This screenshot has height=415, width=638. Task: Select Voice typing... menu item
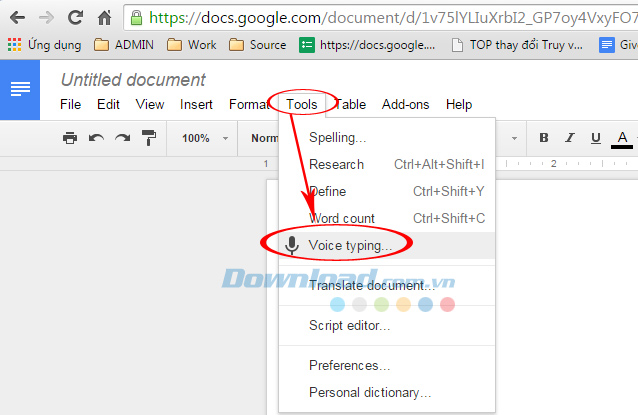tap(387, 245)
